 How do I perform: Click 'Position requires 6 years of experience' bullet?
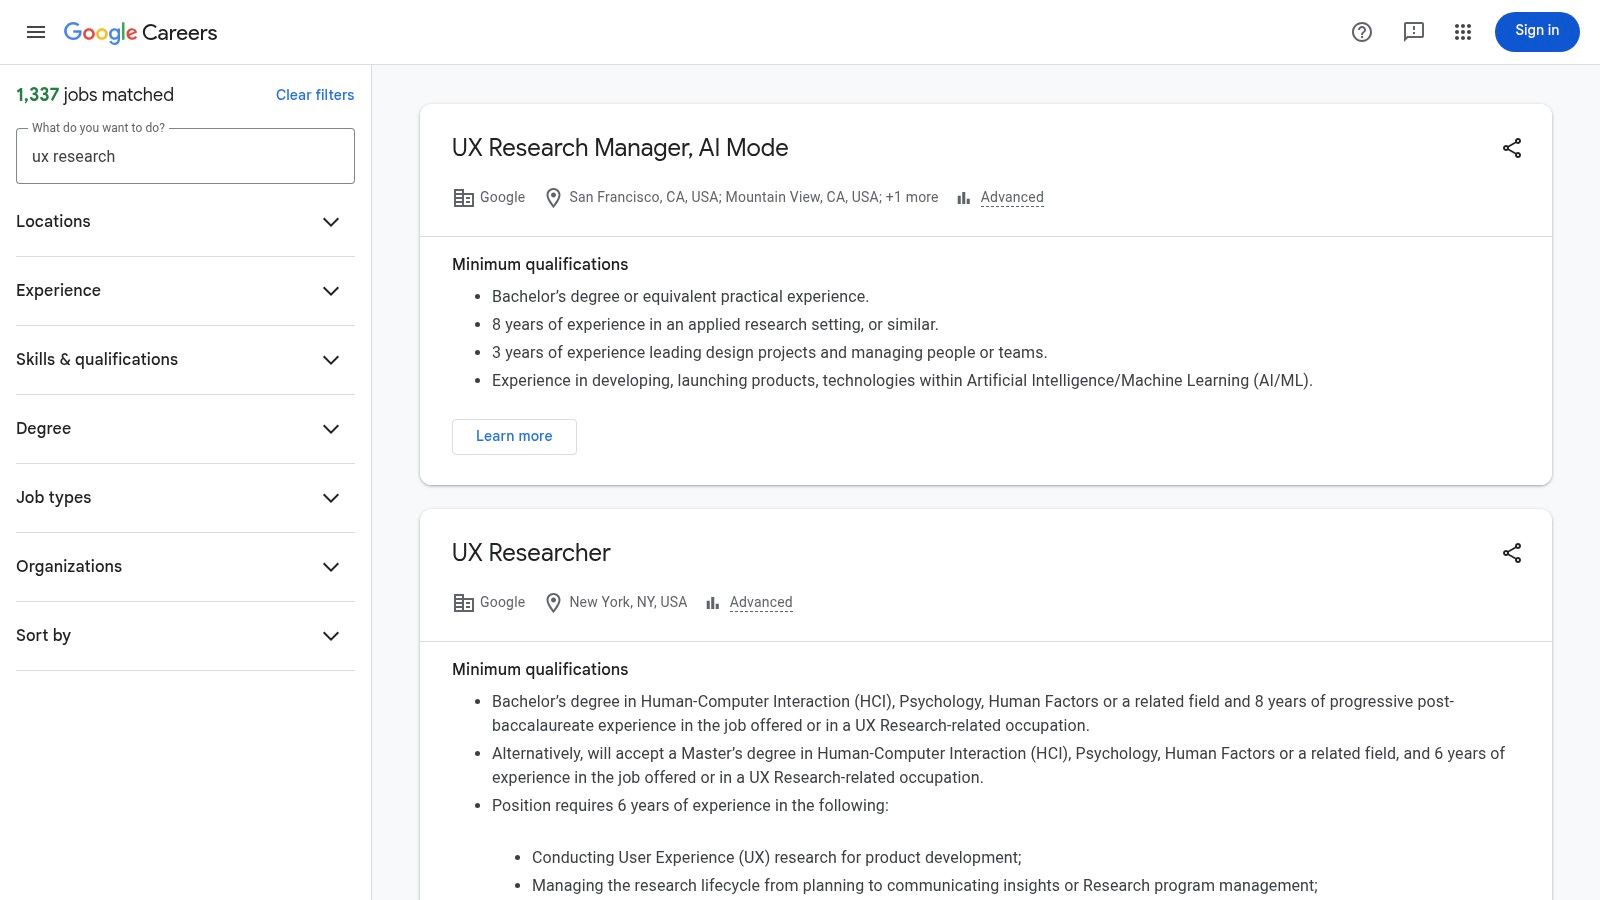[690, 806]
